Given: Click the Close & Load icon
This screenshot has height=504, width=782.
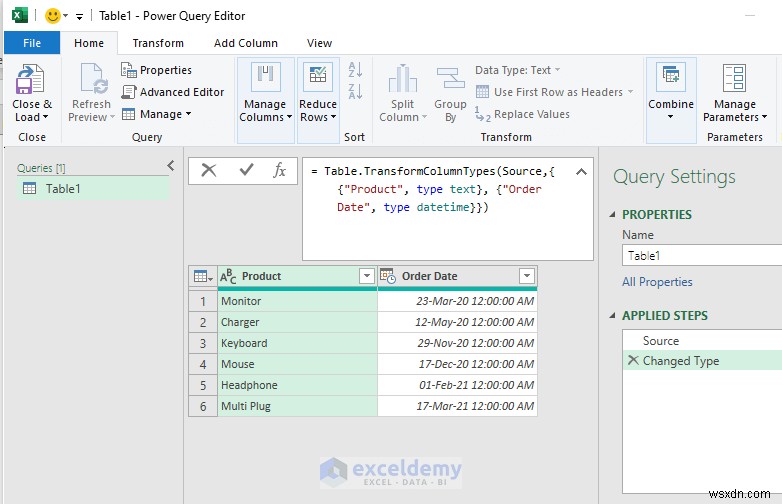Looking at the screenshot, I should [30, 79].
